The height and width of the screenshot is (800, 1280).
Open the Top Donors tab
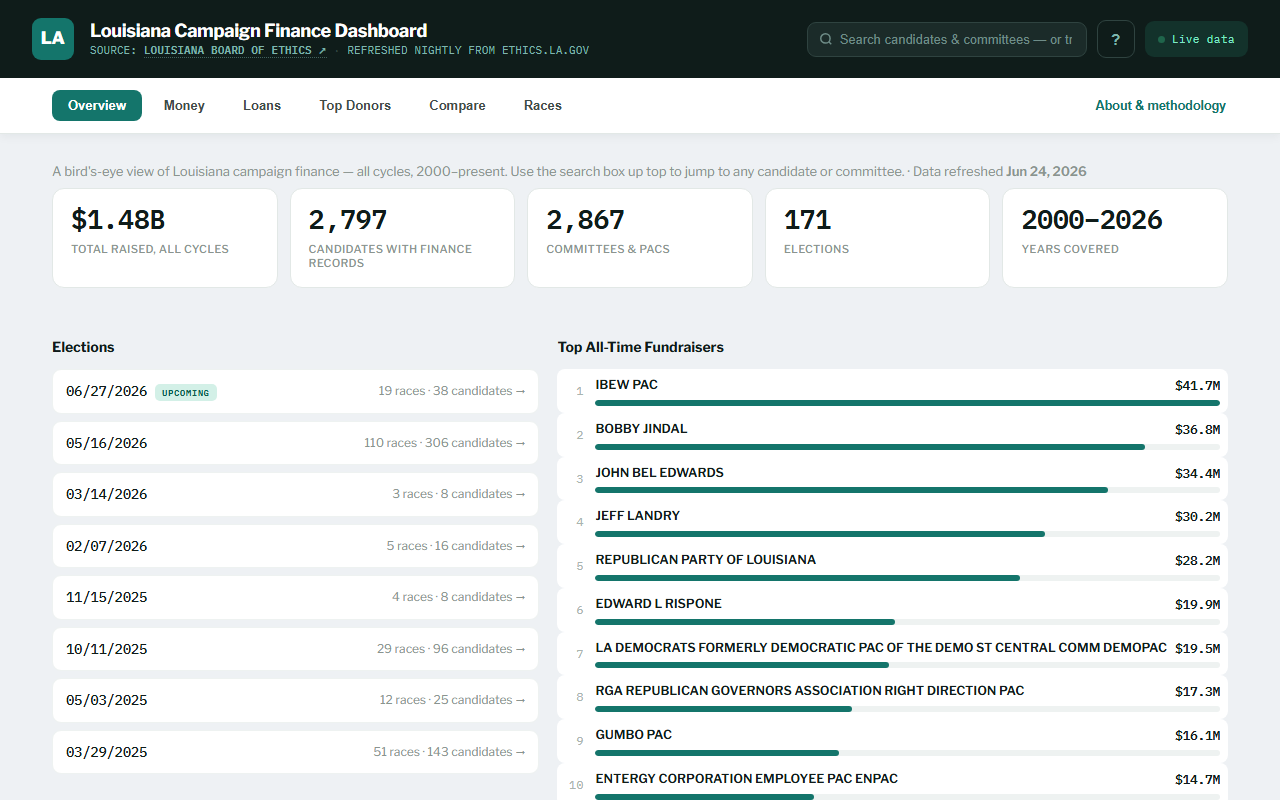click(355, 105)
